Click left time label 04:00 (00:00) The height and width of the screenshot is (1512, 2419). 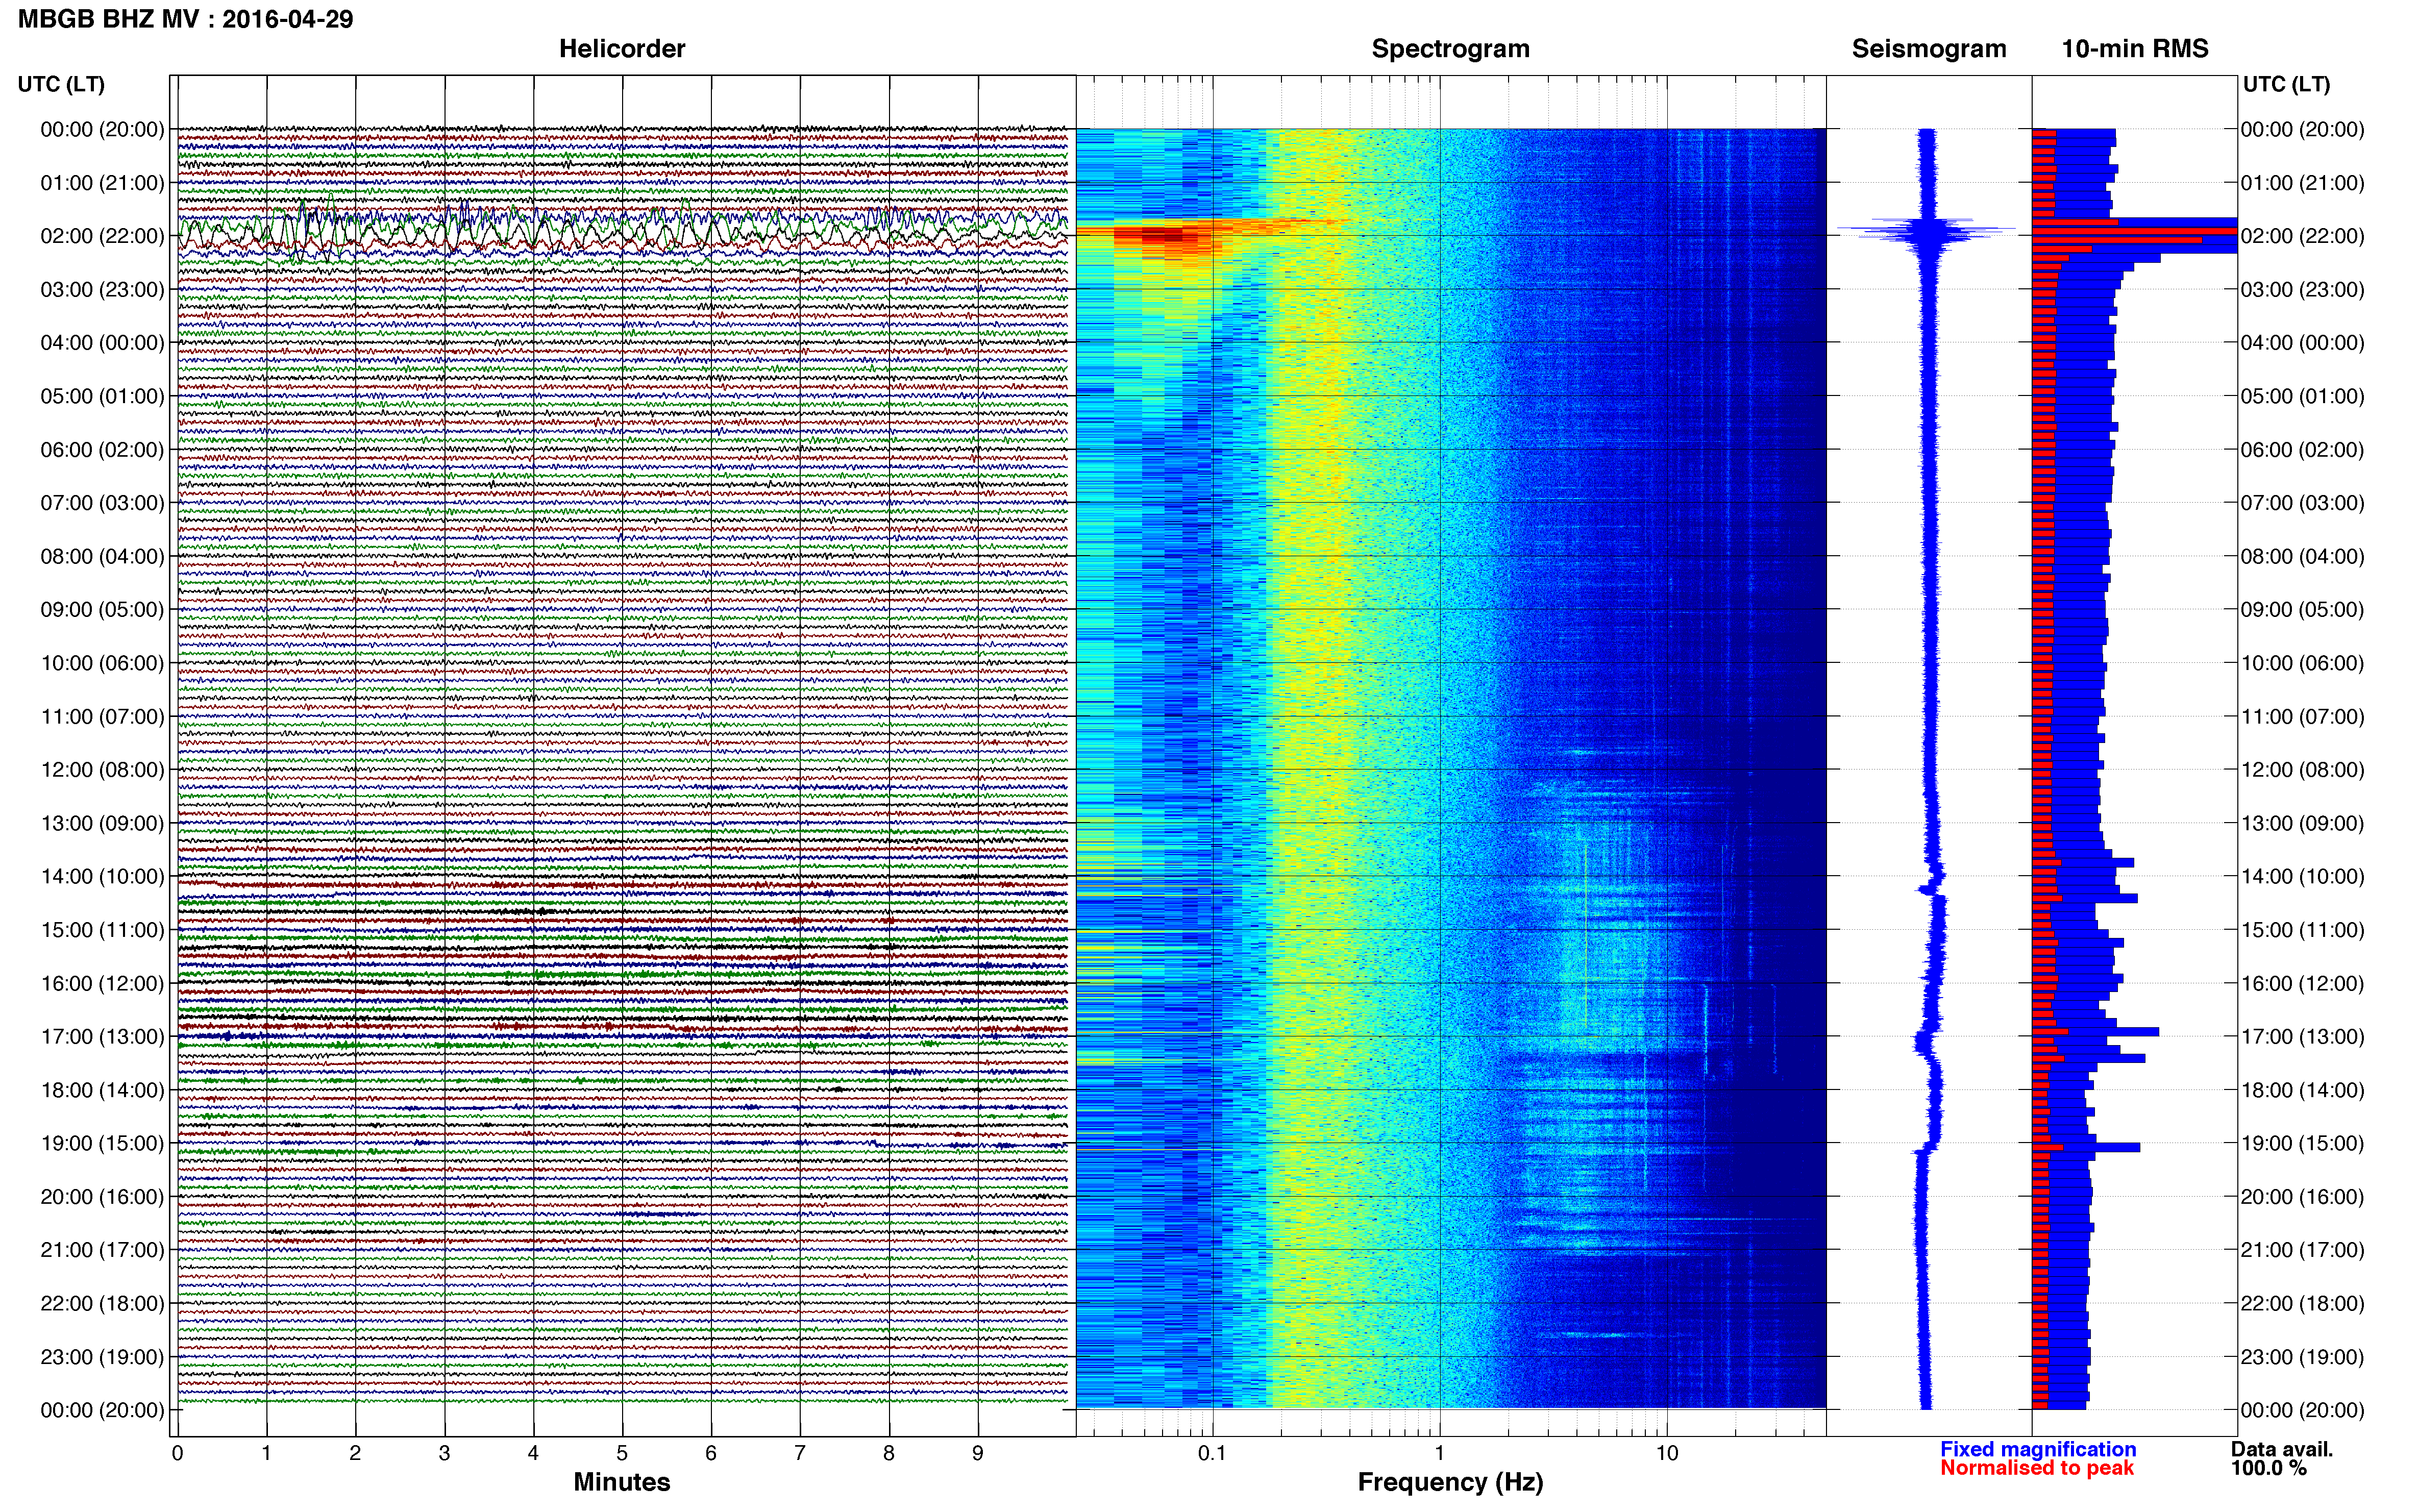(102, 343)
